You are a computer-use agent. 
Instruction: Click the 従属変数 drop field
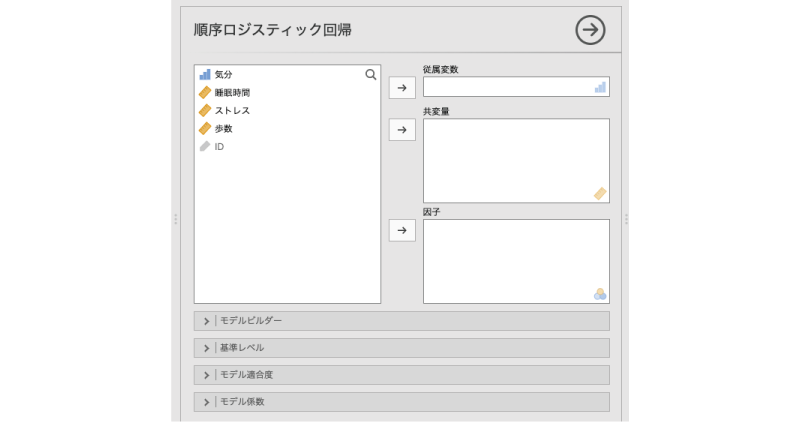tap(515, 87)
